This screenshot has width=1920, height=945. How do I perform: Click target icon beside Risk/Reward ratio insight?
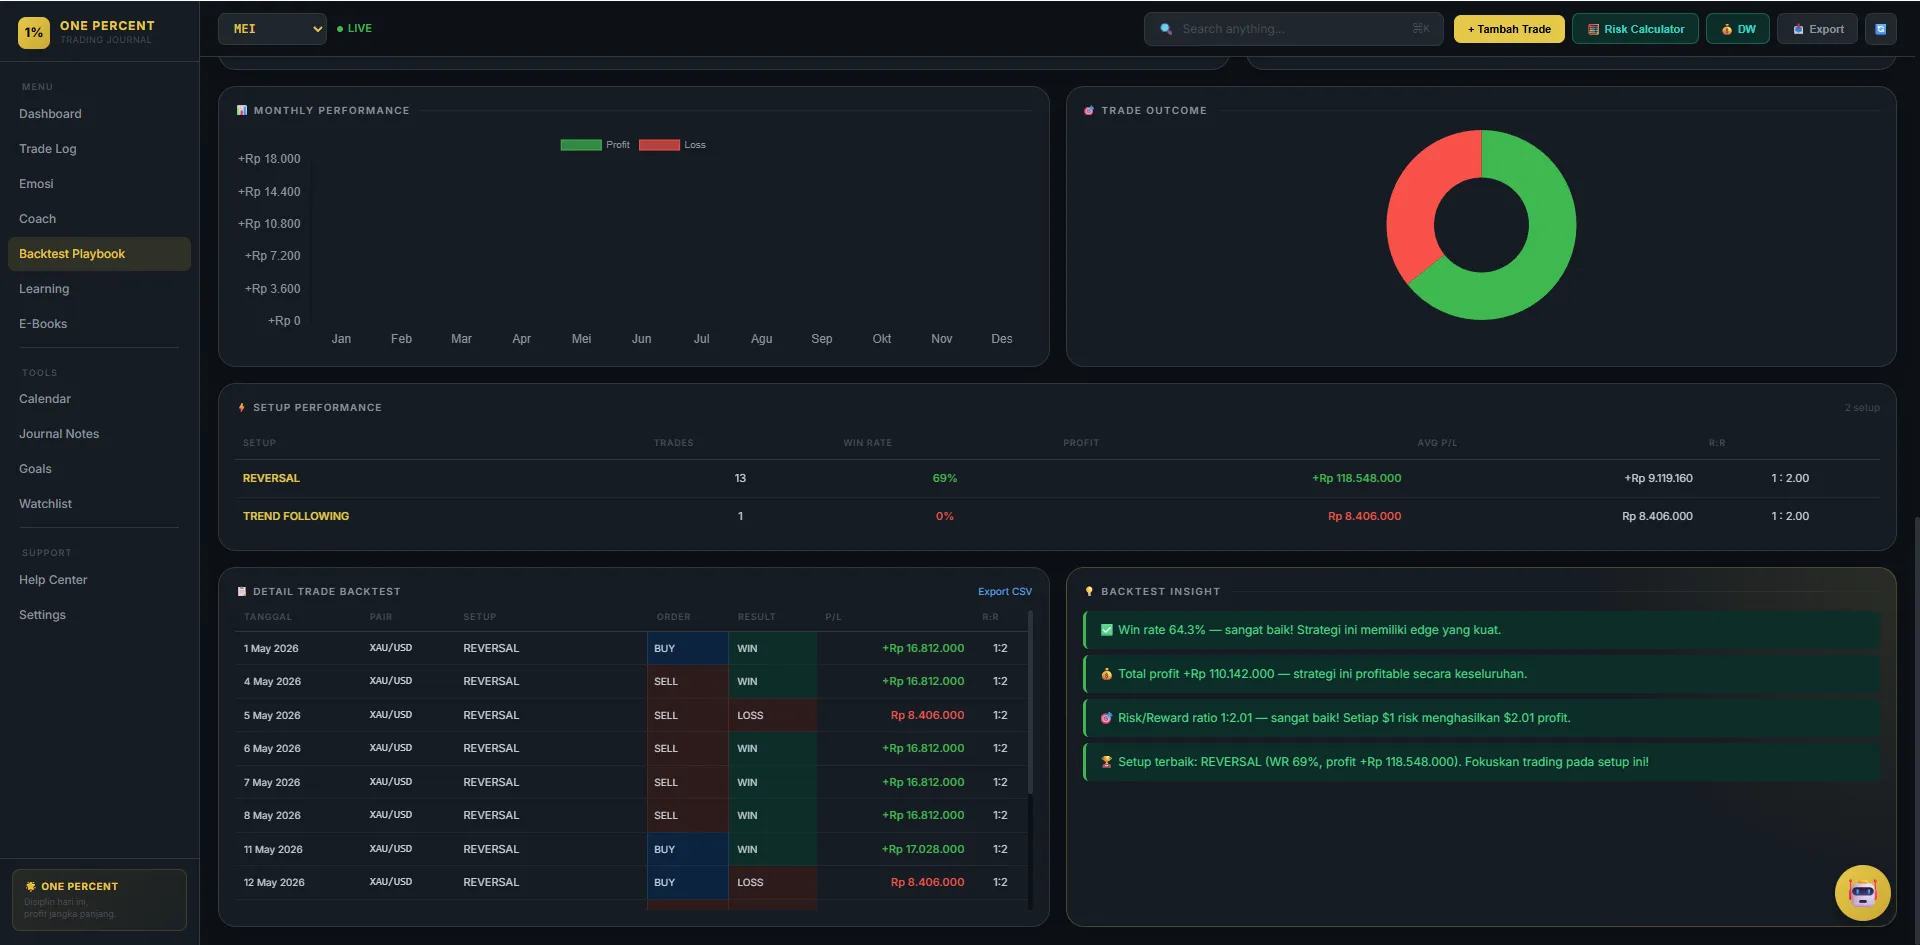point(1106,718)
